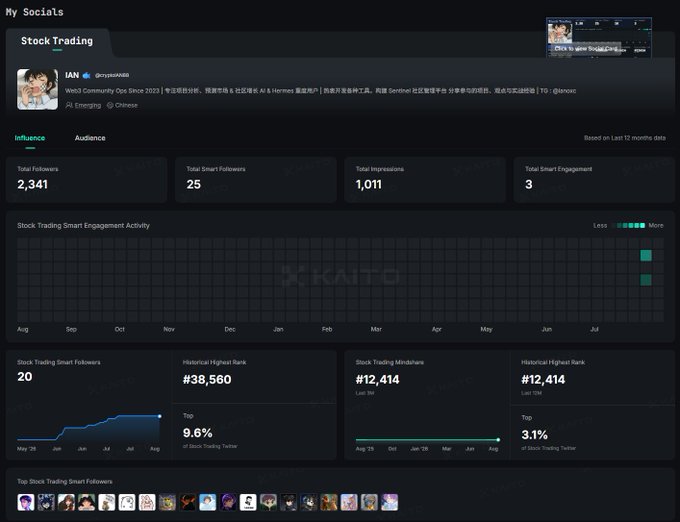Open the @cryptoIAN88 handle link

112,75
